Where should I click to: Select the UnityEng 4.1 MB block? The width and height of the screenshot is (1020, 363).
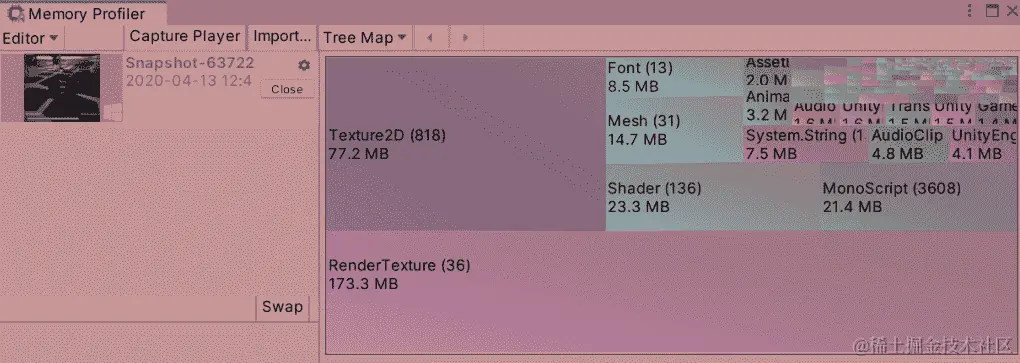pyautogui.click(x=983, y=144)
